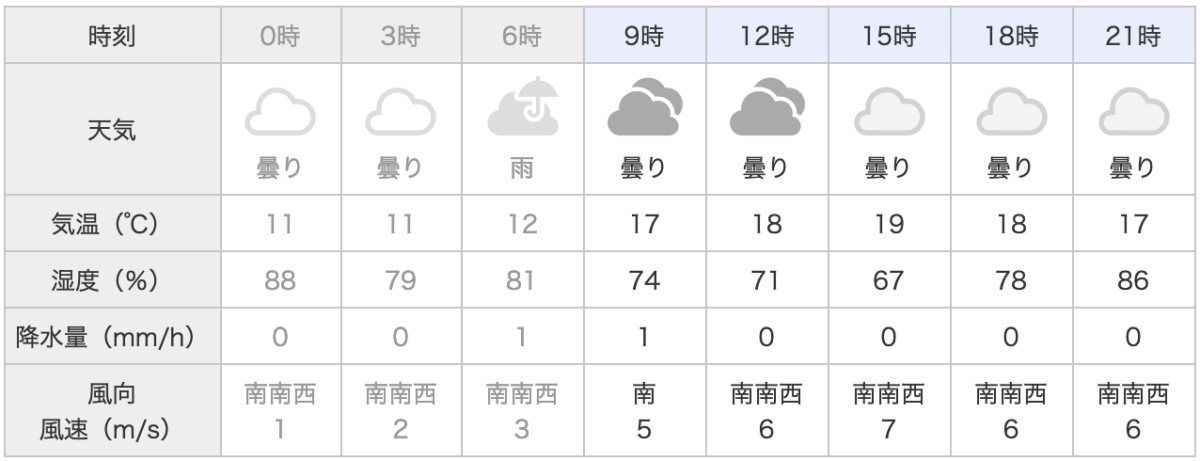Click the cloud icon for 21時
1200x461 pixels.
click(1133, 112)
